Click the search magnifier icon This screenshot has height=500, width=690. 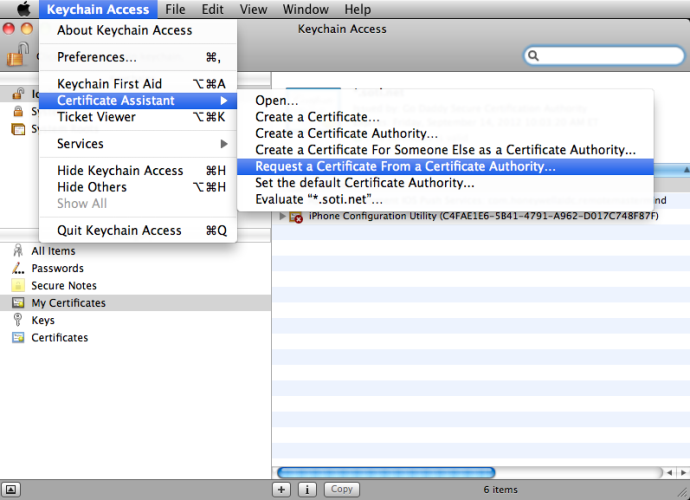[533, 55]
